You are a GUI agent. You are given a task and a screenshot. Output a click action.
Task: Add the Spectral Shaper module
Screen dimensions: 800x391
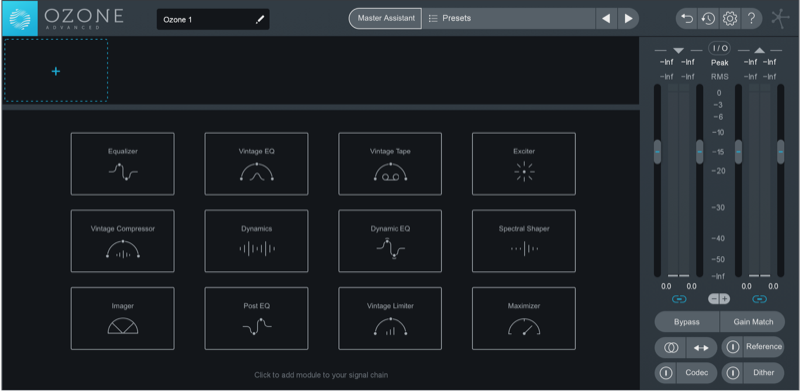(x=524, y=241)
